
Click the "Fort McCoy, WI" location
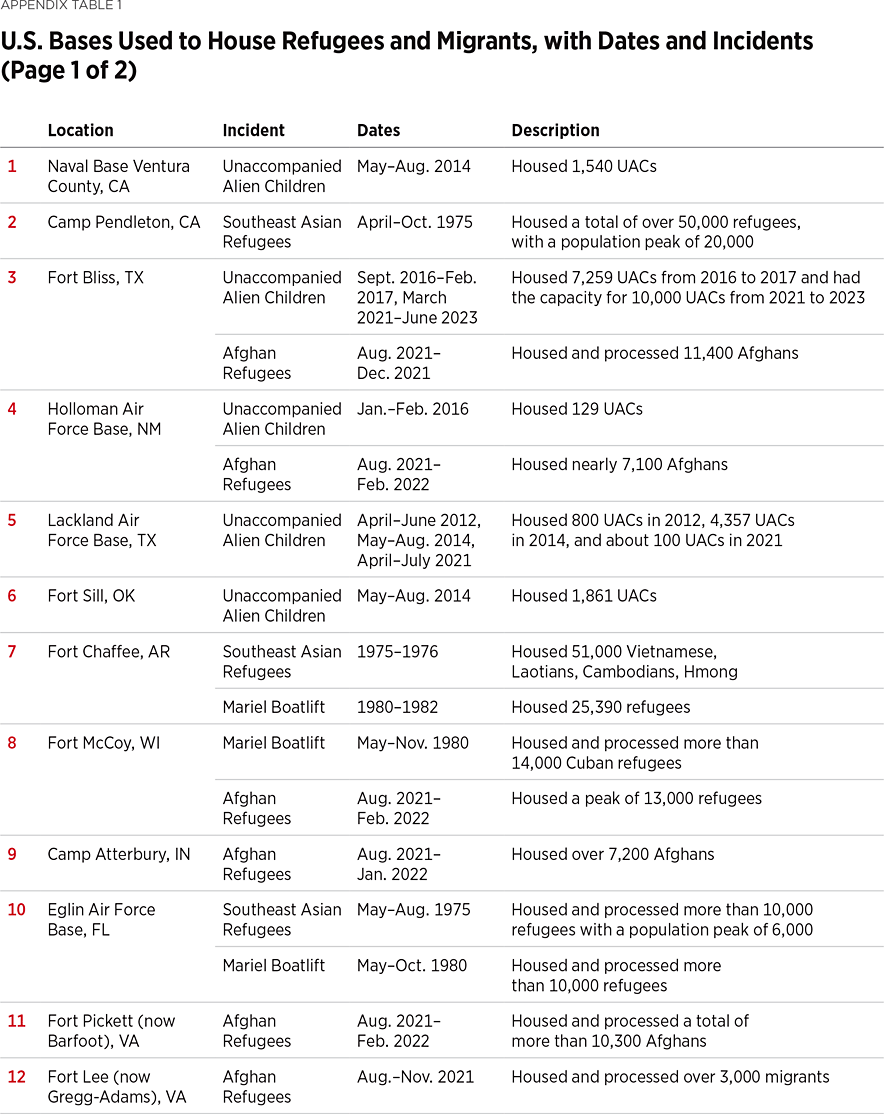[x=103, y=743]
